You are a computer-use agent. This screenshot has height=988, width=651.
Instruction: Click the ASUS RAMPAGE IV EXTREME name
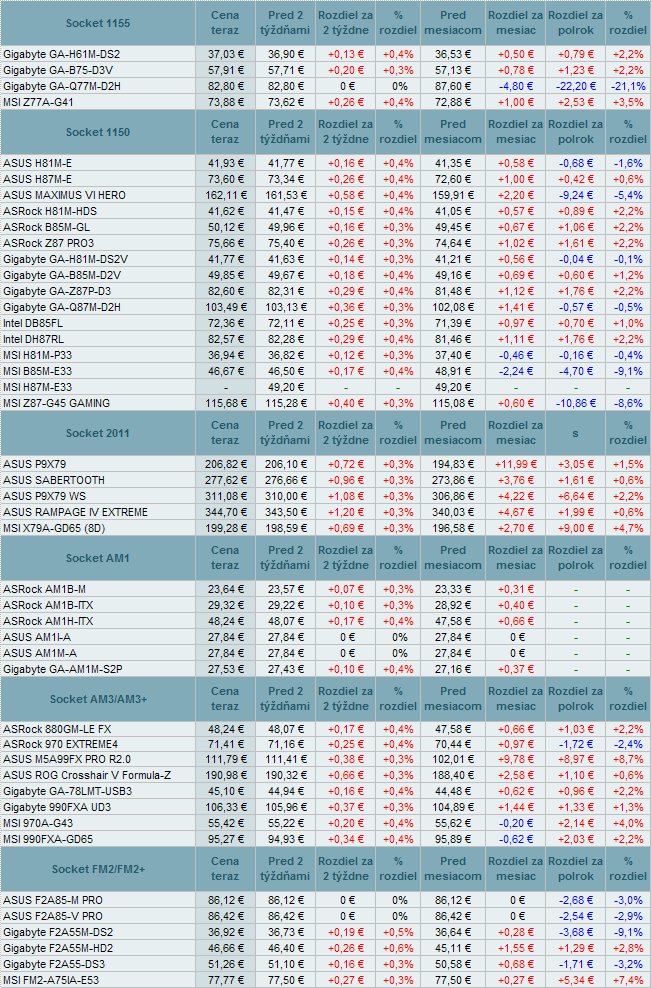point(75,512)
